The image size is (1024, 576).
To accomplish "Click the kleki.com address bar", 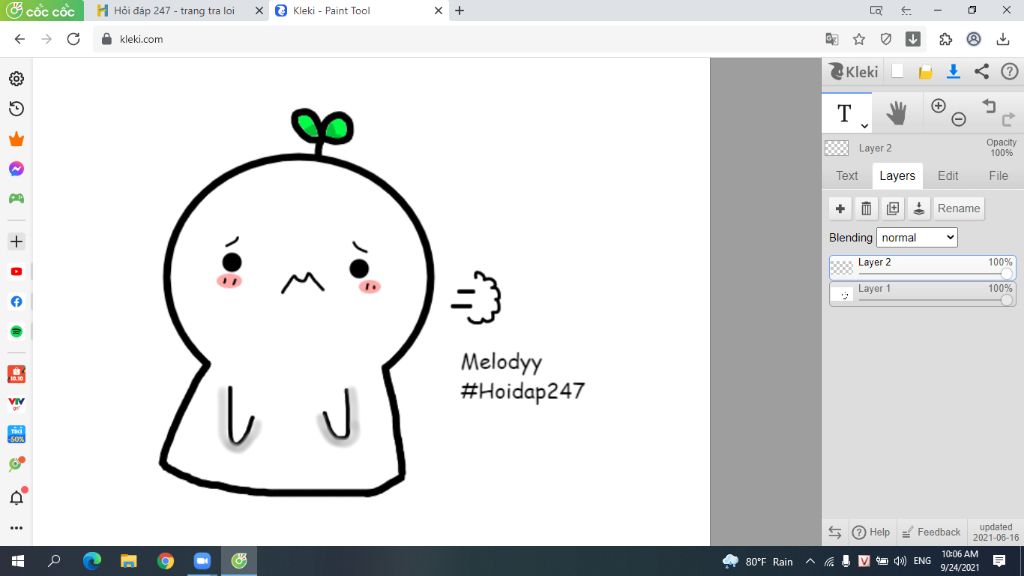I will pyautogui.click(x=457, y=39).
